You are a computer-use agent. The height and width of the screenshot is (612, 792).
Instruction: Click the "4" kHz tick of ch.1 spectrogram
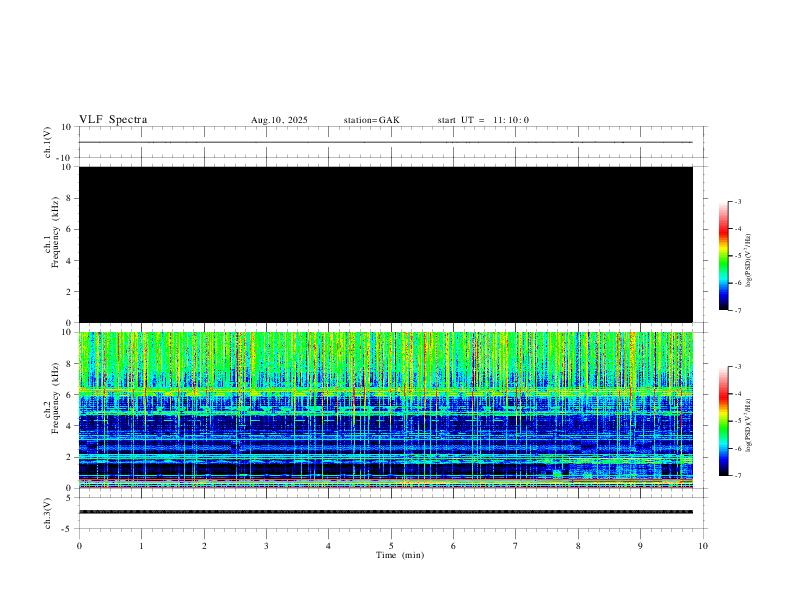(70, 261)
